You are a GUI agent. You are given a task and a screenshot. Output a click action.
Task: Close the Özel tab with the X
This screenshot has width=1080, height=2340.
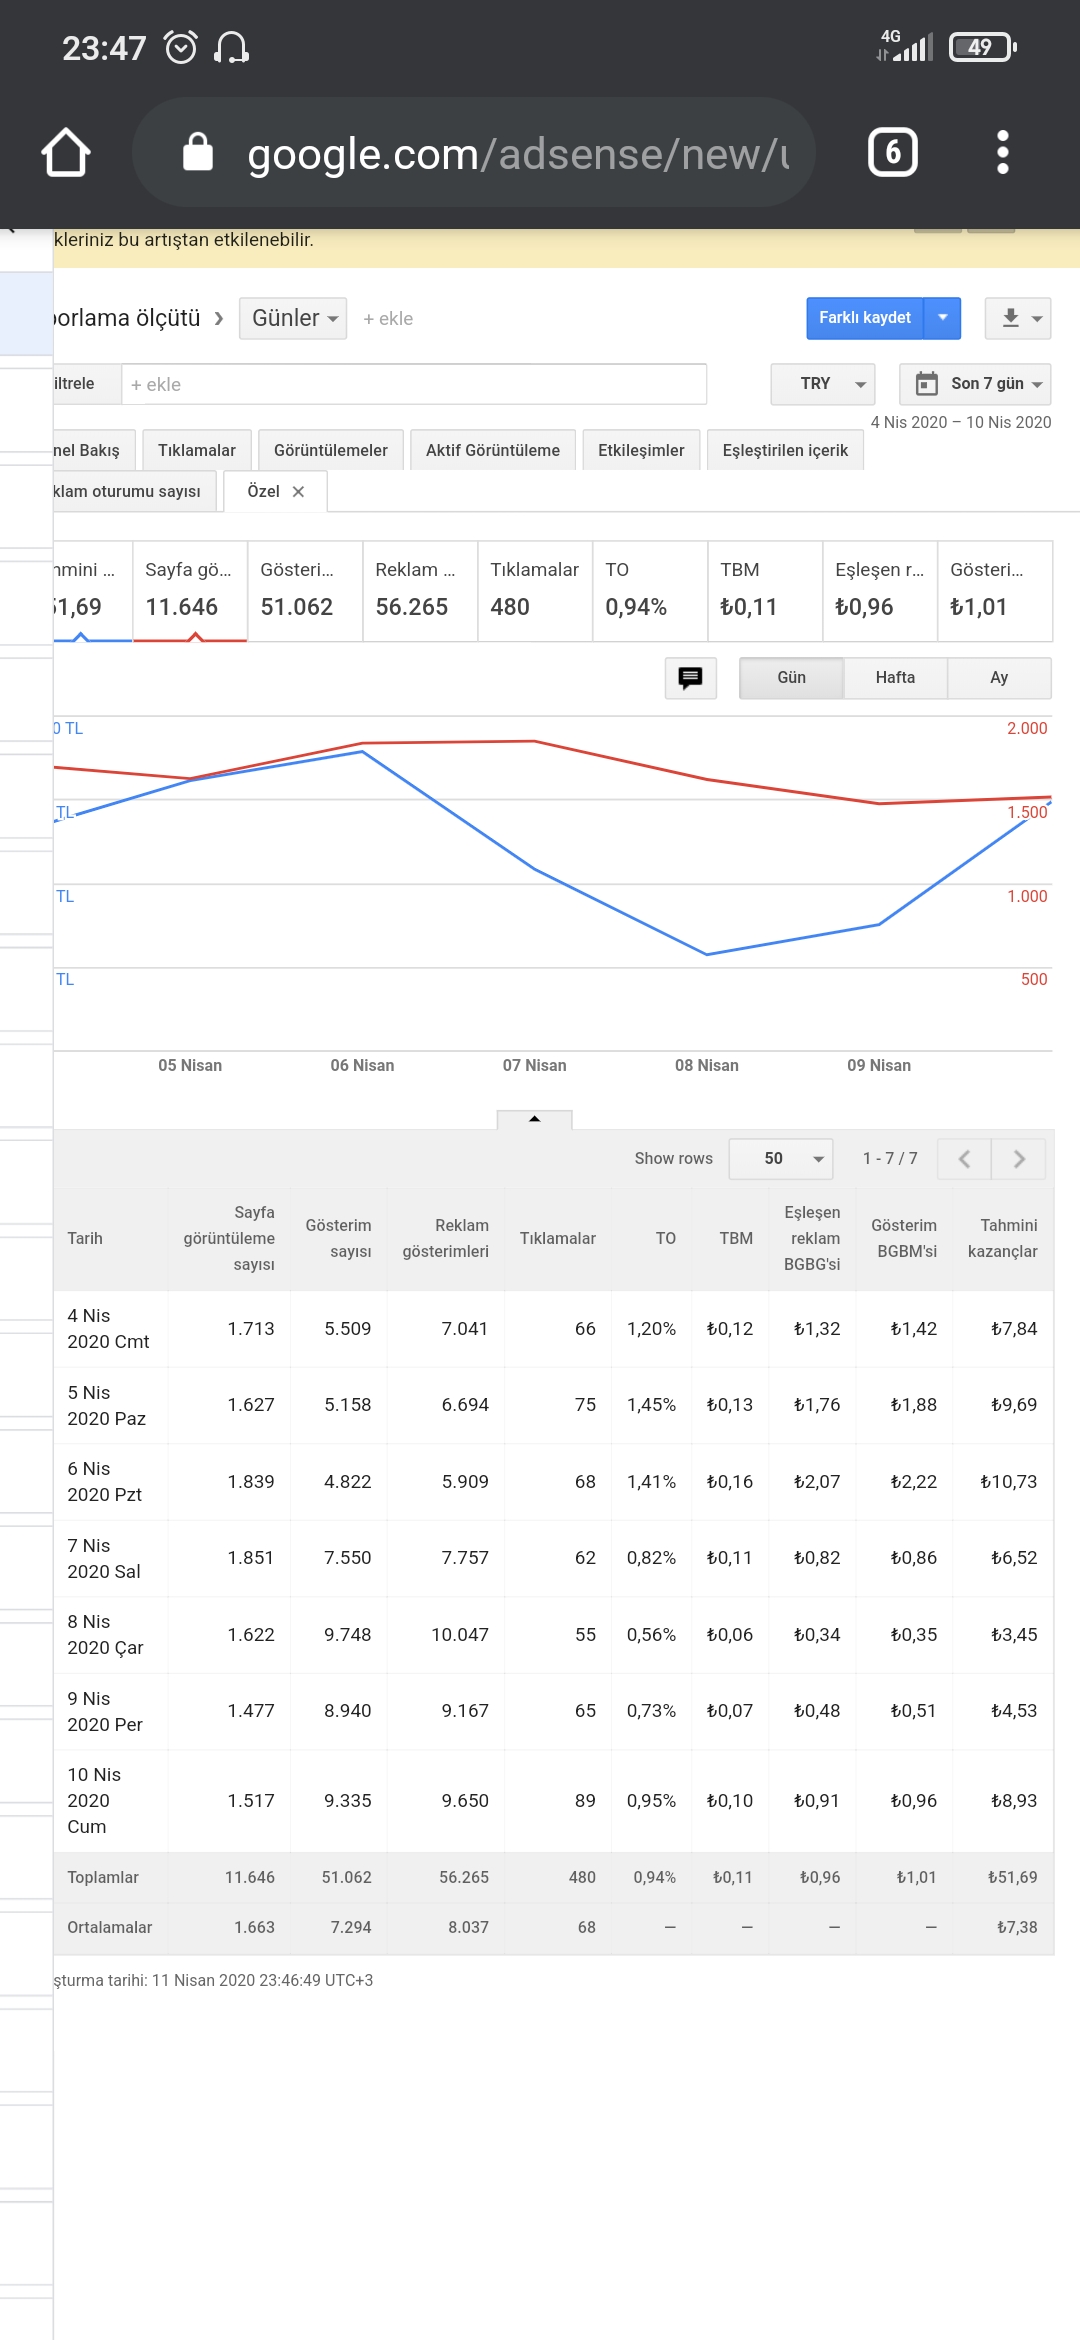pyautogui.click(x=298, y=492)
